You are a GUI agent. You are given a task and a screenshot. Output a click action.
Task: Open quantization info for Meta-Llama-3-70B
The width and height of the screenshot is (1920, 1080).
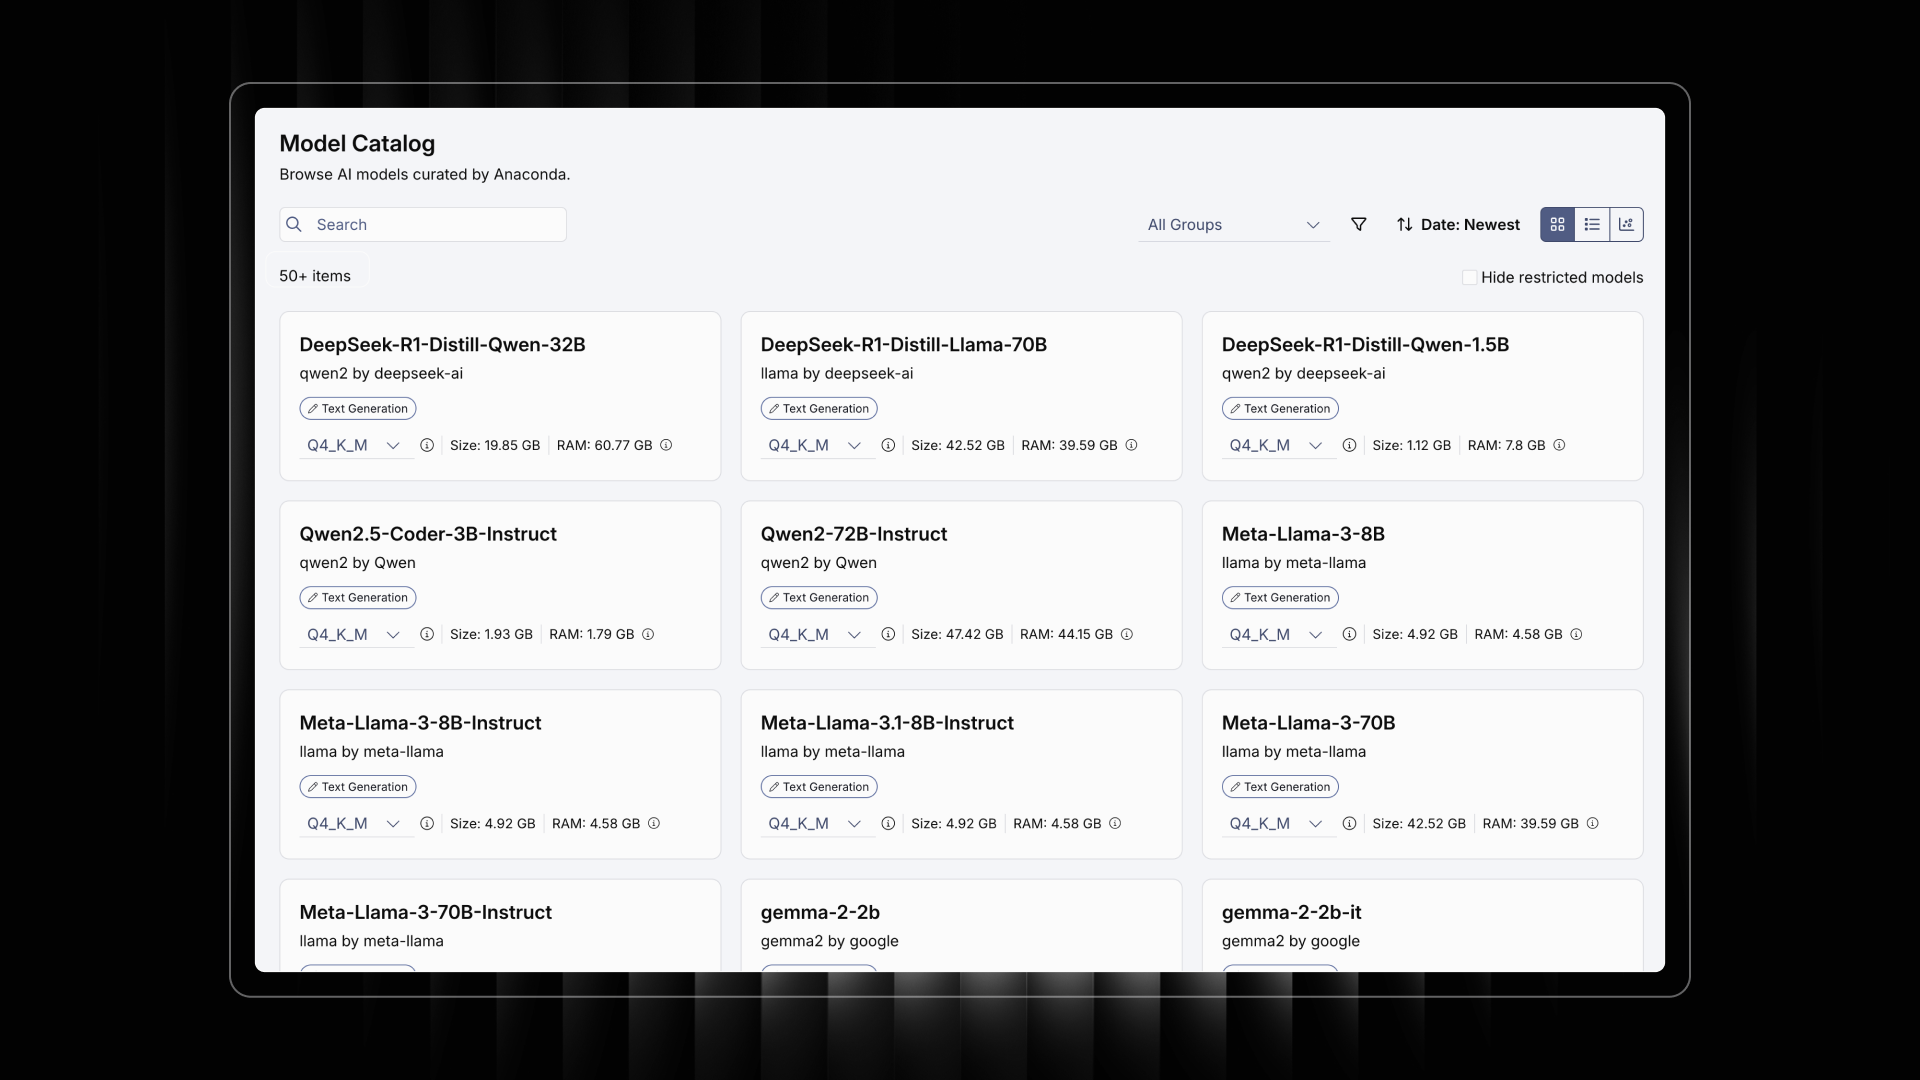pos(1349,823)
